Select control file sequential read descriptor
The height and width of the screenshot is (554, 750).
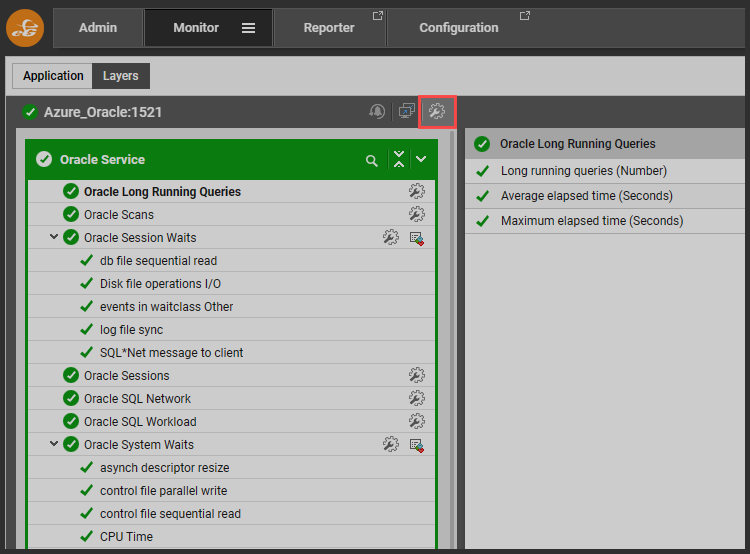click(x=170, y=514)
